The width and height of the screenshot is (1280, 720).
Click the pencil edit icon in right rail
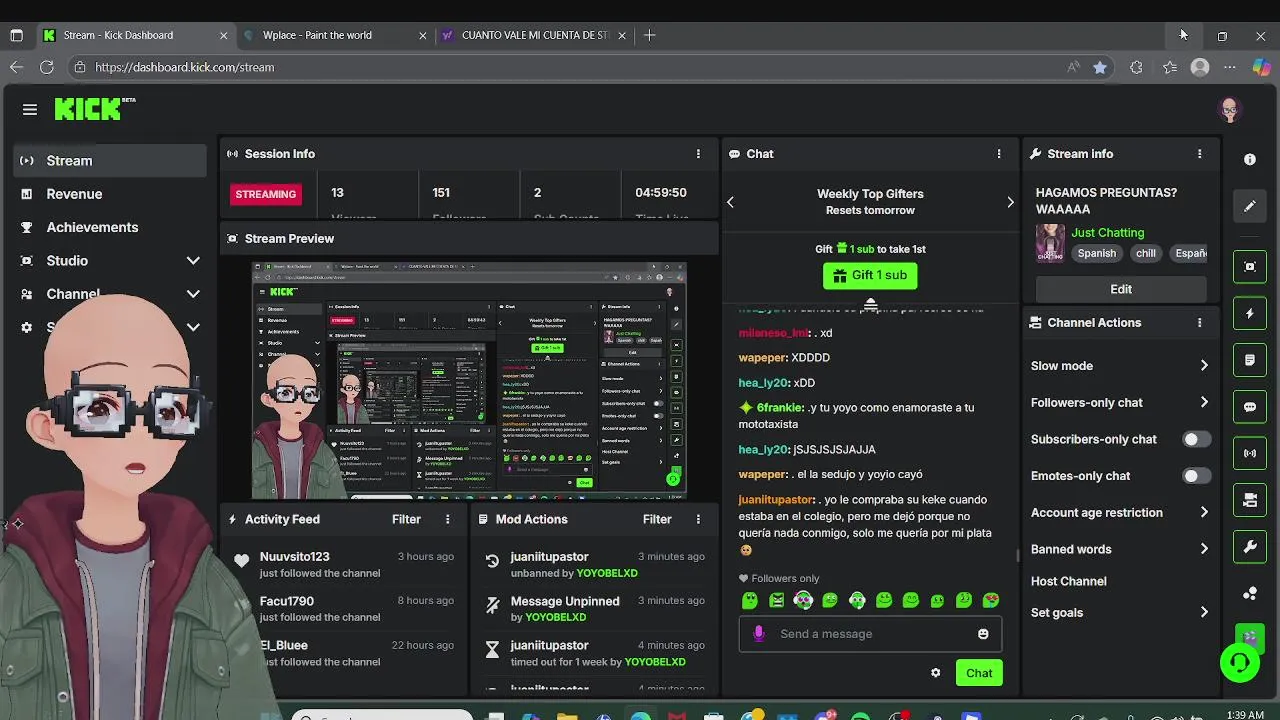[x=1250, y=207]
